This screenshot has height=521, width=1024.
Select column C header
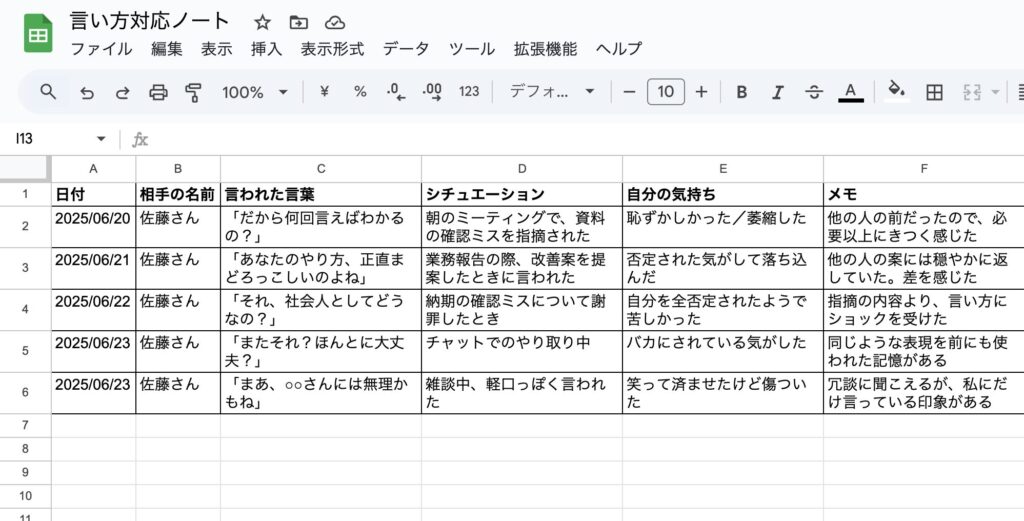(321, 169)
